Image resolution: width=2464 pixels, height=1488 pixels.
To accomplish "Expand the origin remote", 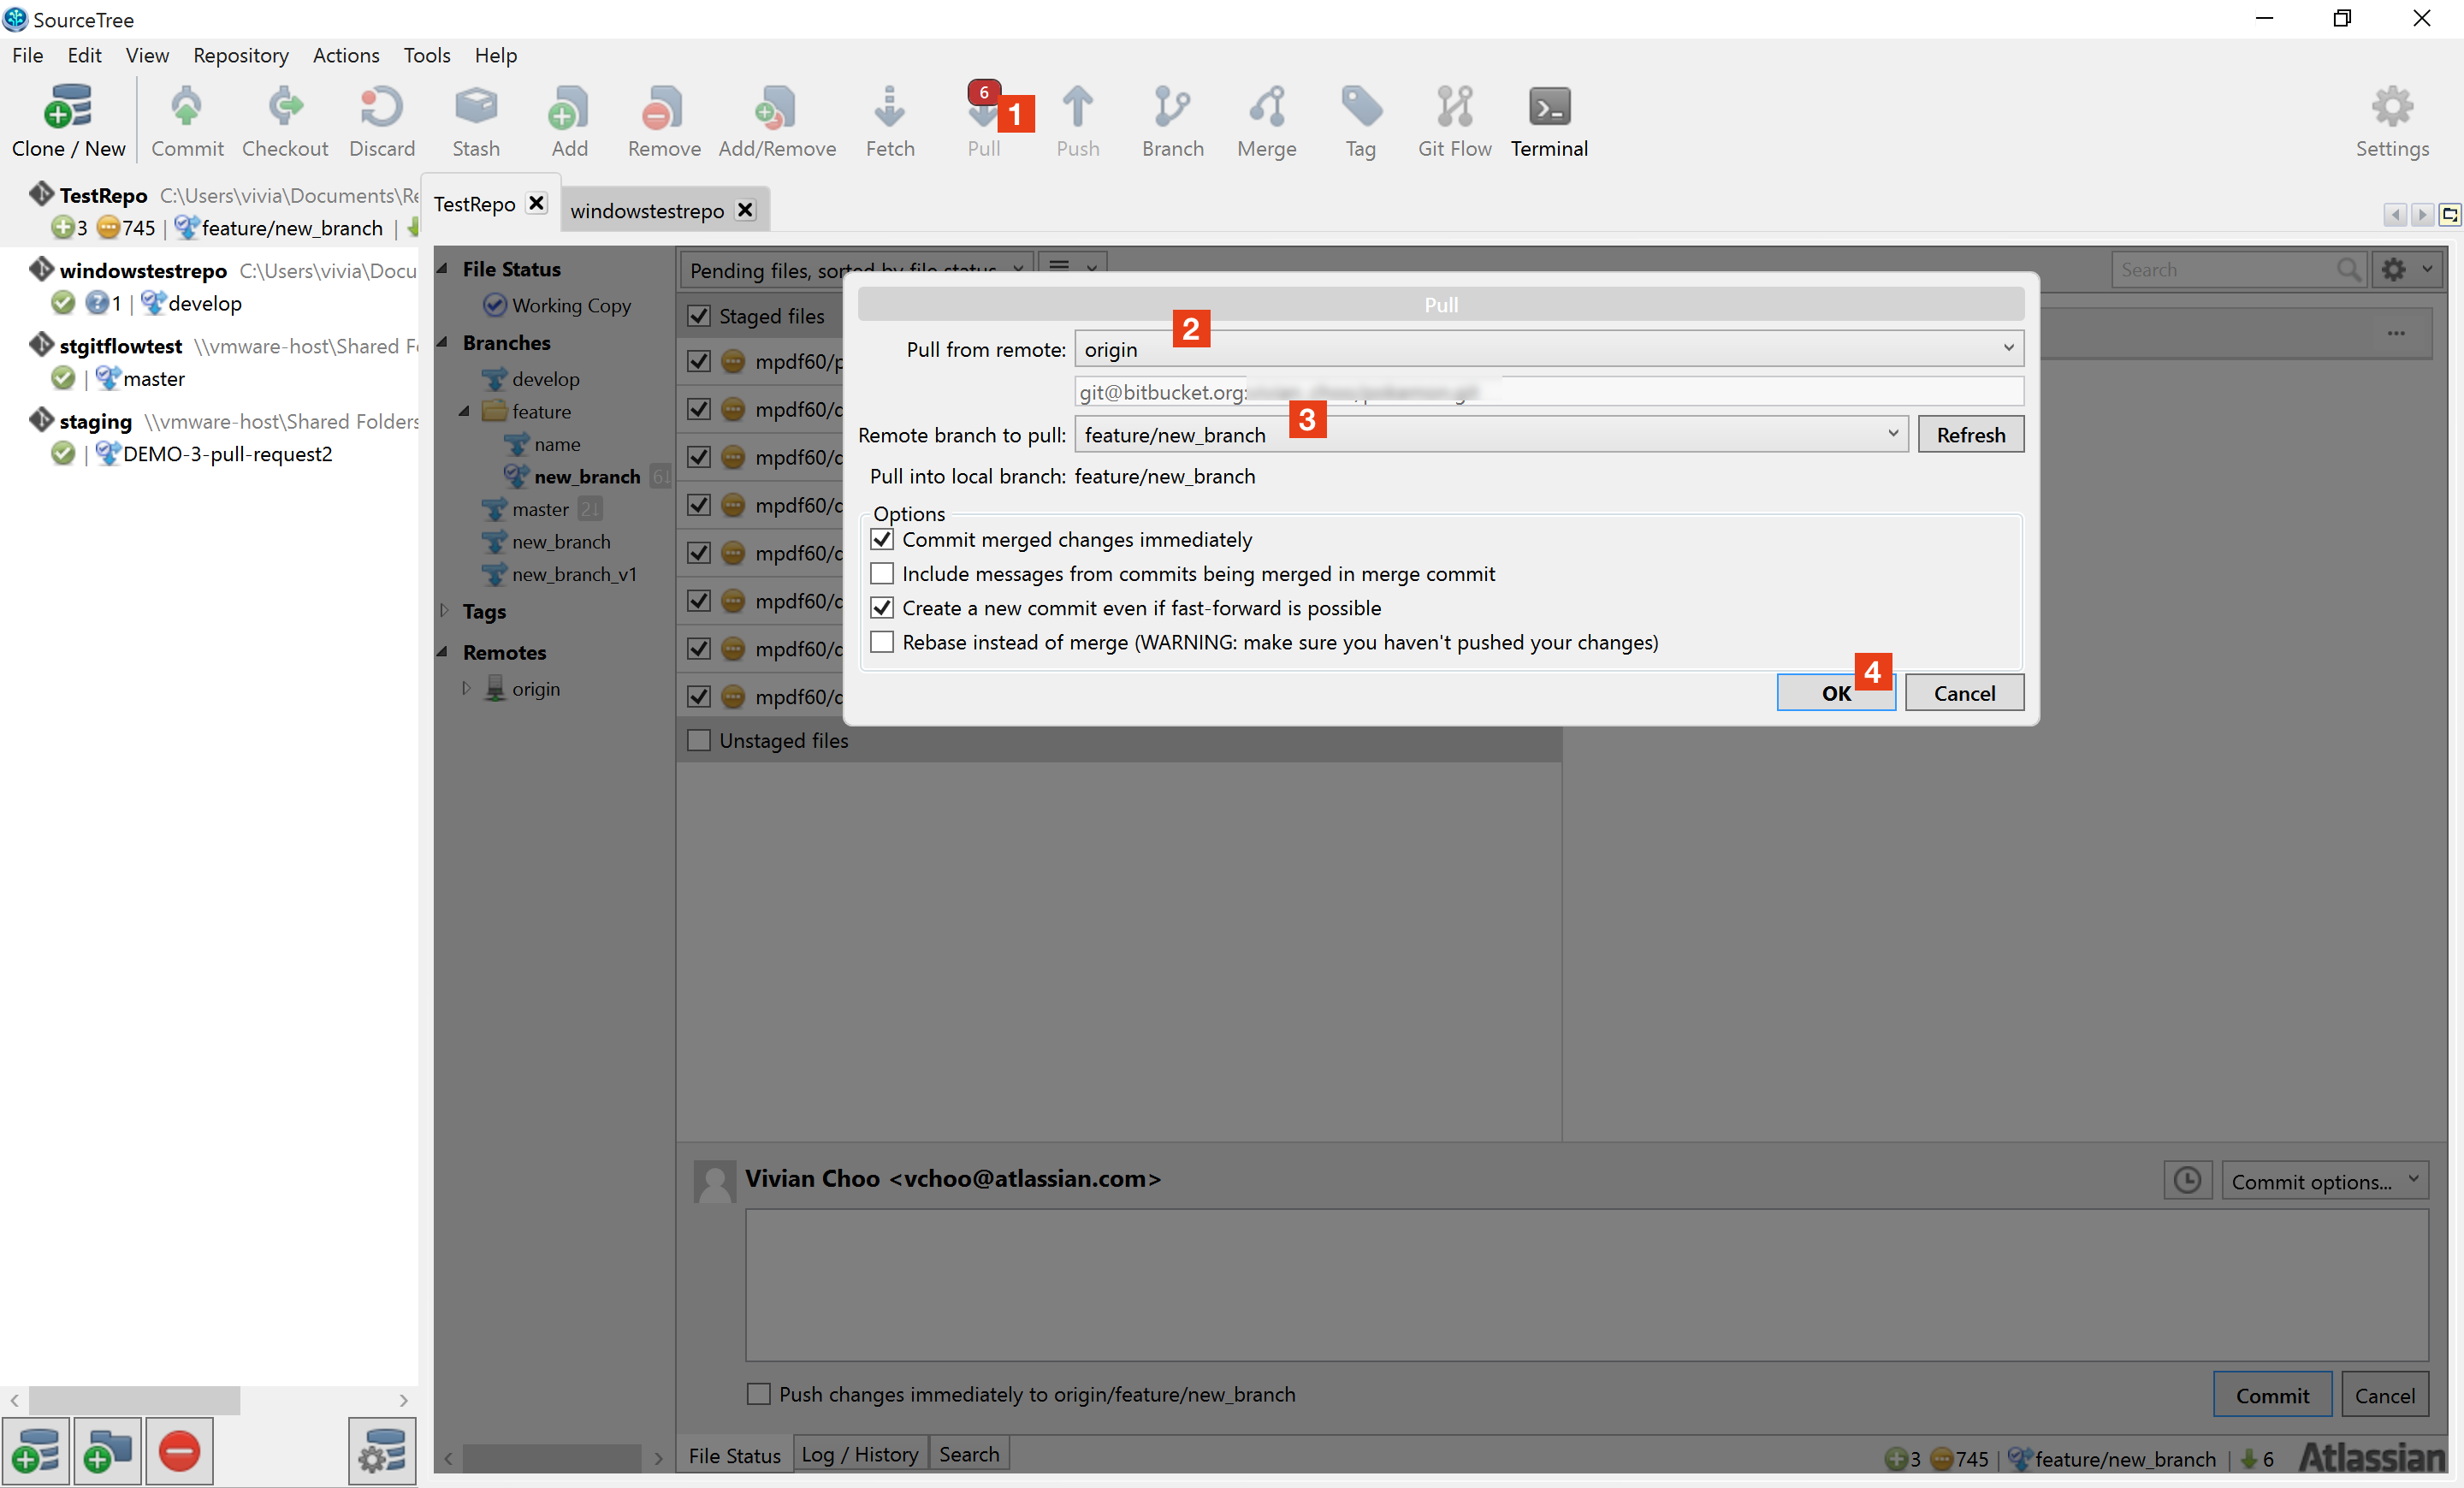I will coord(466,688).
